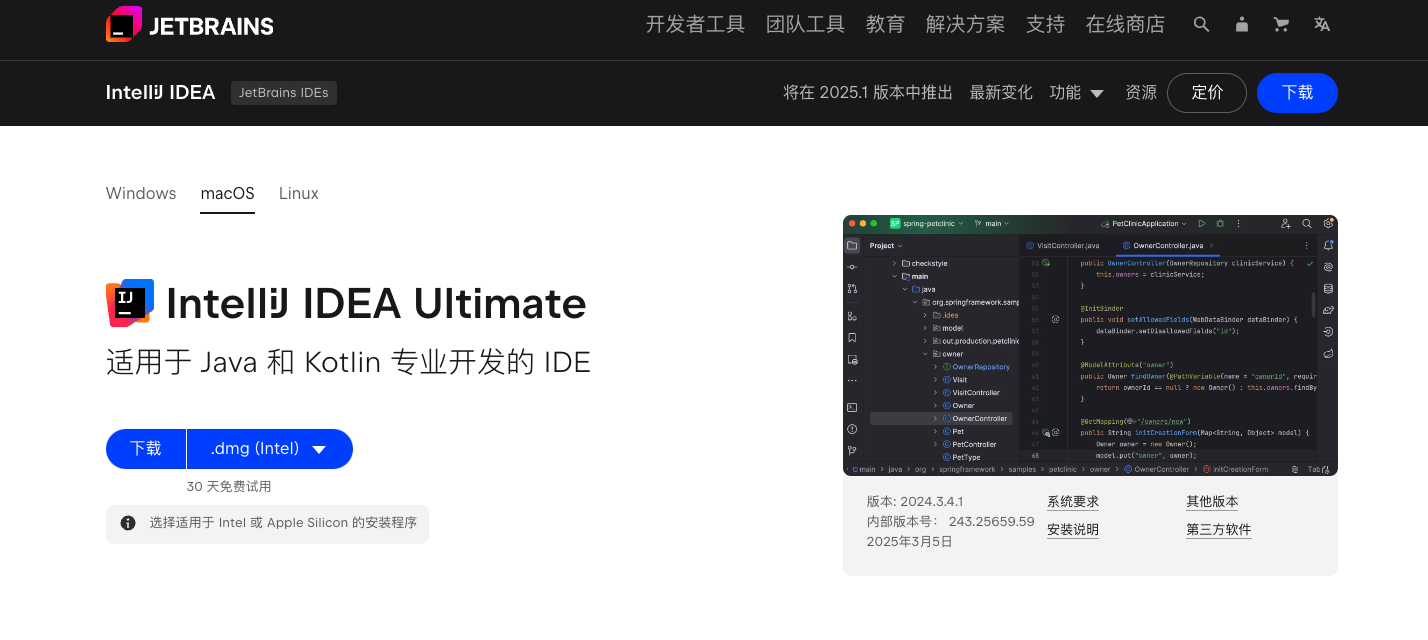Open the shopping cart icon
The image size is (1428, 640).
(1281, 25)
